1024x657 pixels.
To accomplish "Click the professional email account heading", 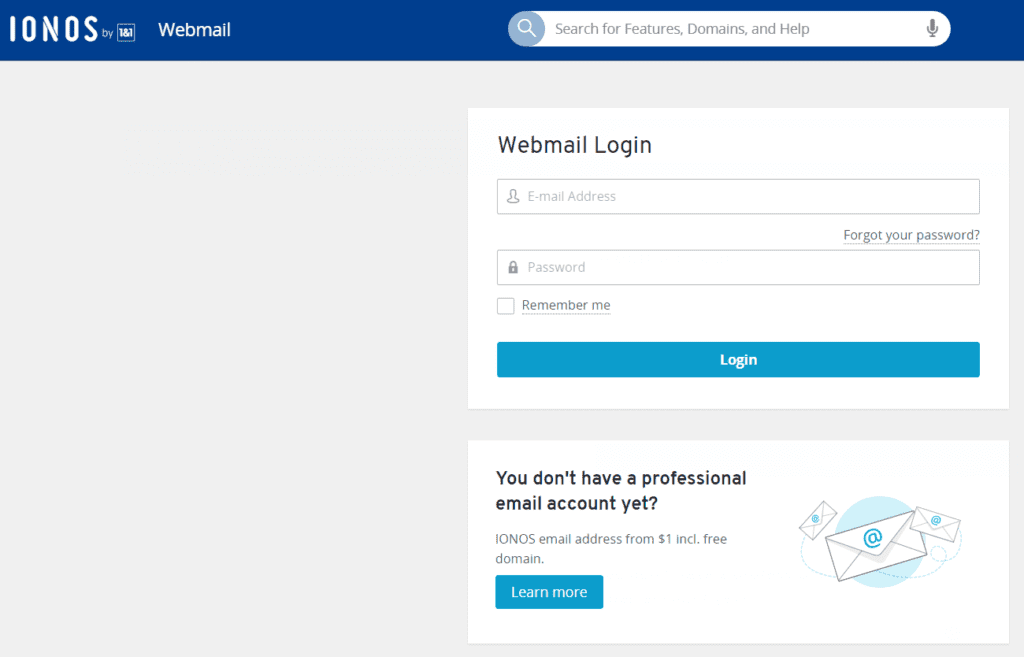I will click(620, 490).
